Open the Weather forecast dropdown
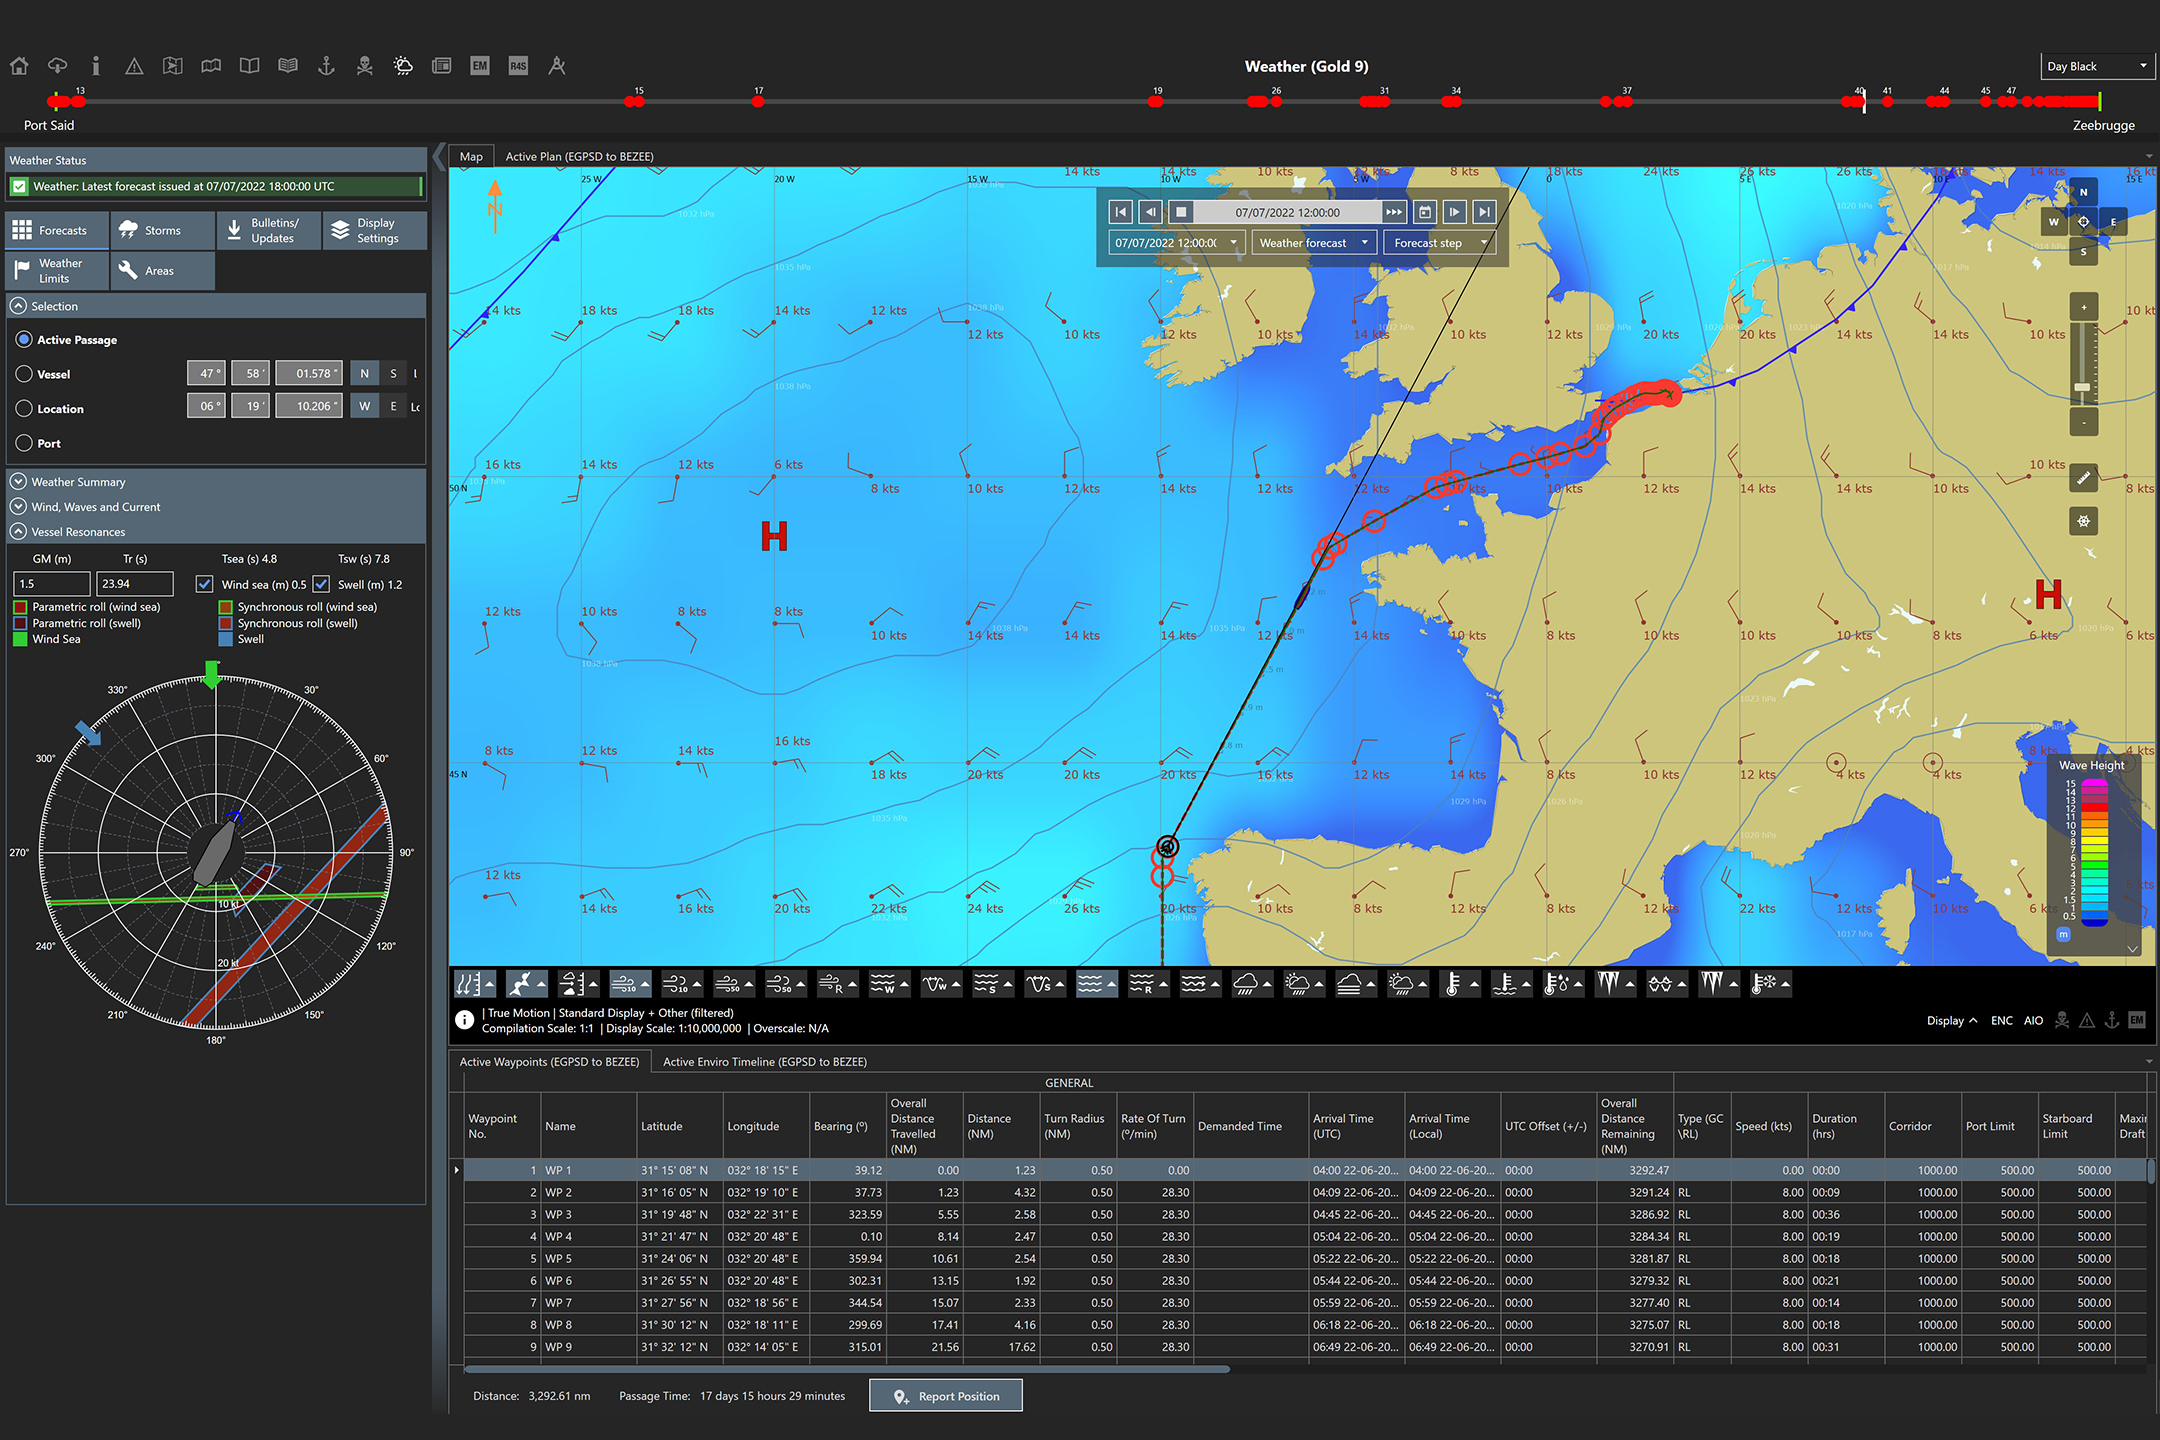 1314,243
